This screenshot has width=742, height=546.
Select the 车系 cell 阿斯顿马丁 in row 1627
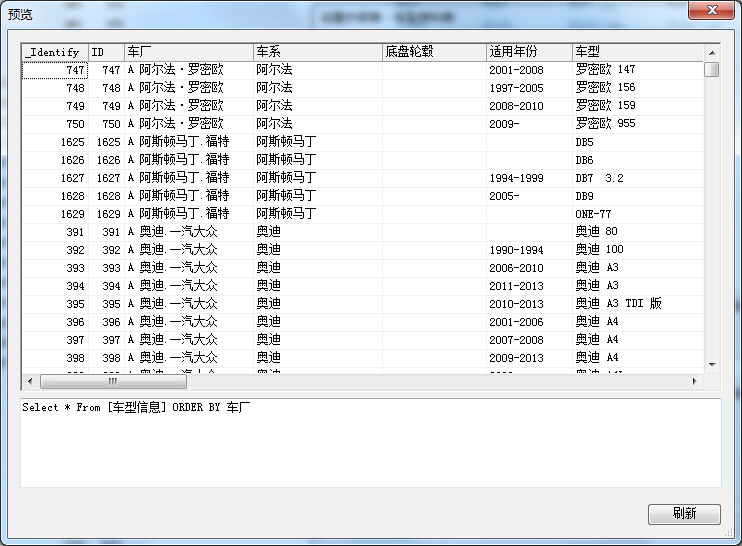point(318,178)
